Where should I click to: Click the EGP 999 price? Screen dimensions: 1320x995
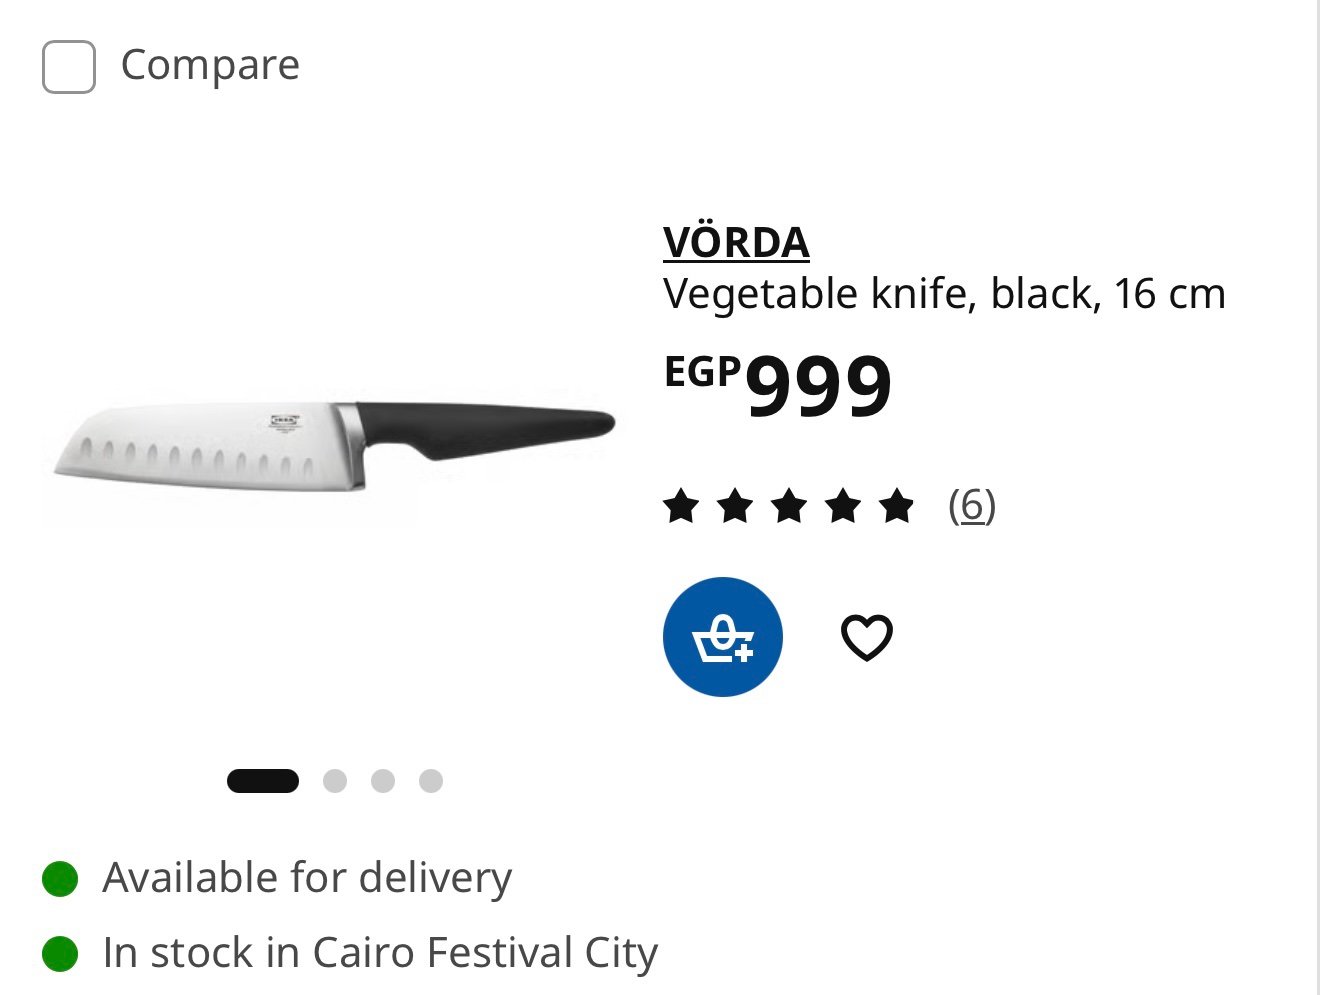pos(778,384)
